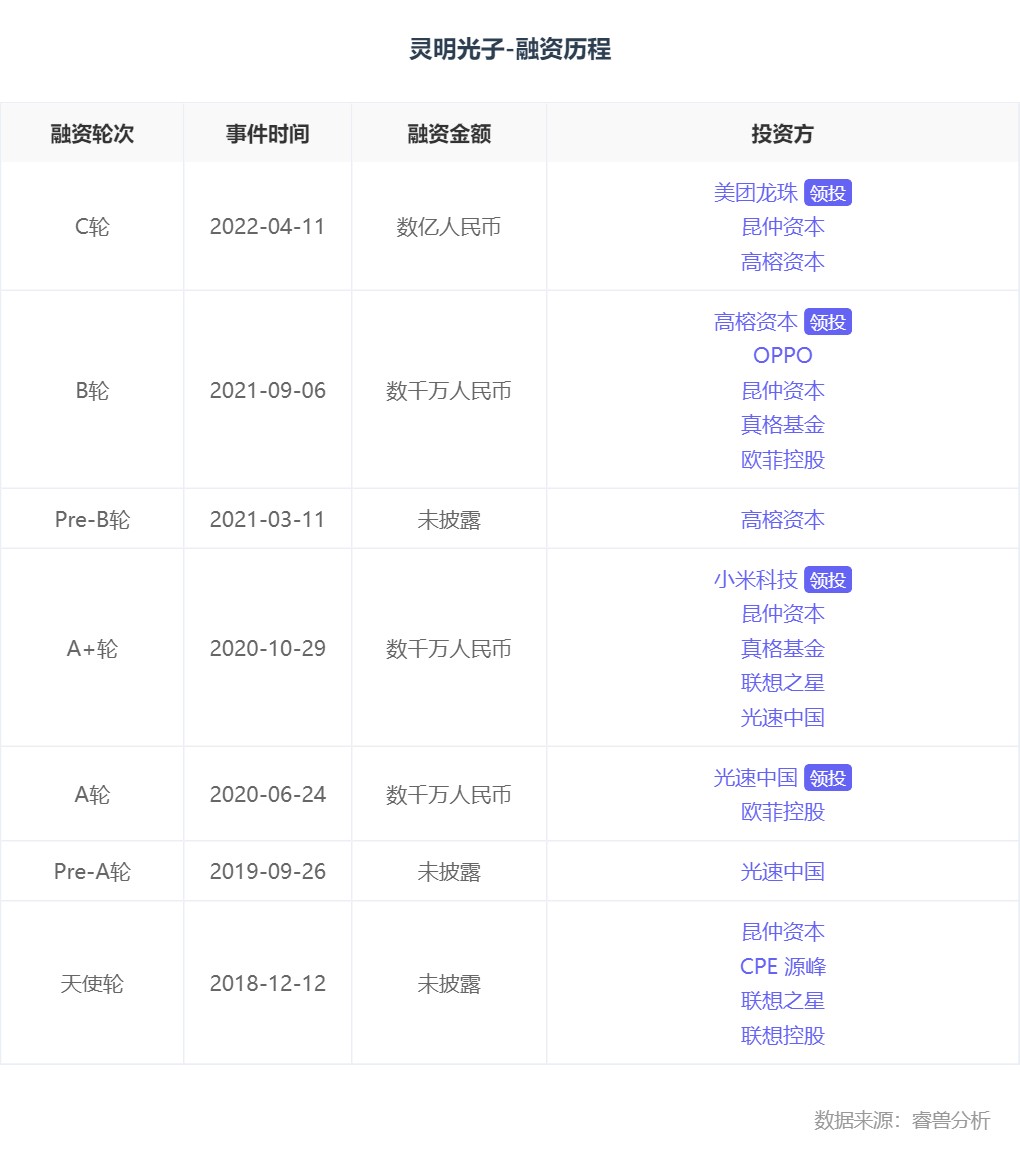This screenshot has width=1020, height=1174.
Task: Select date 2021-03-11
Action: point(267,520)
